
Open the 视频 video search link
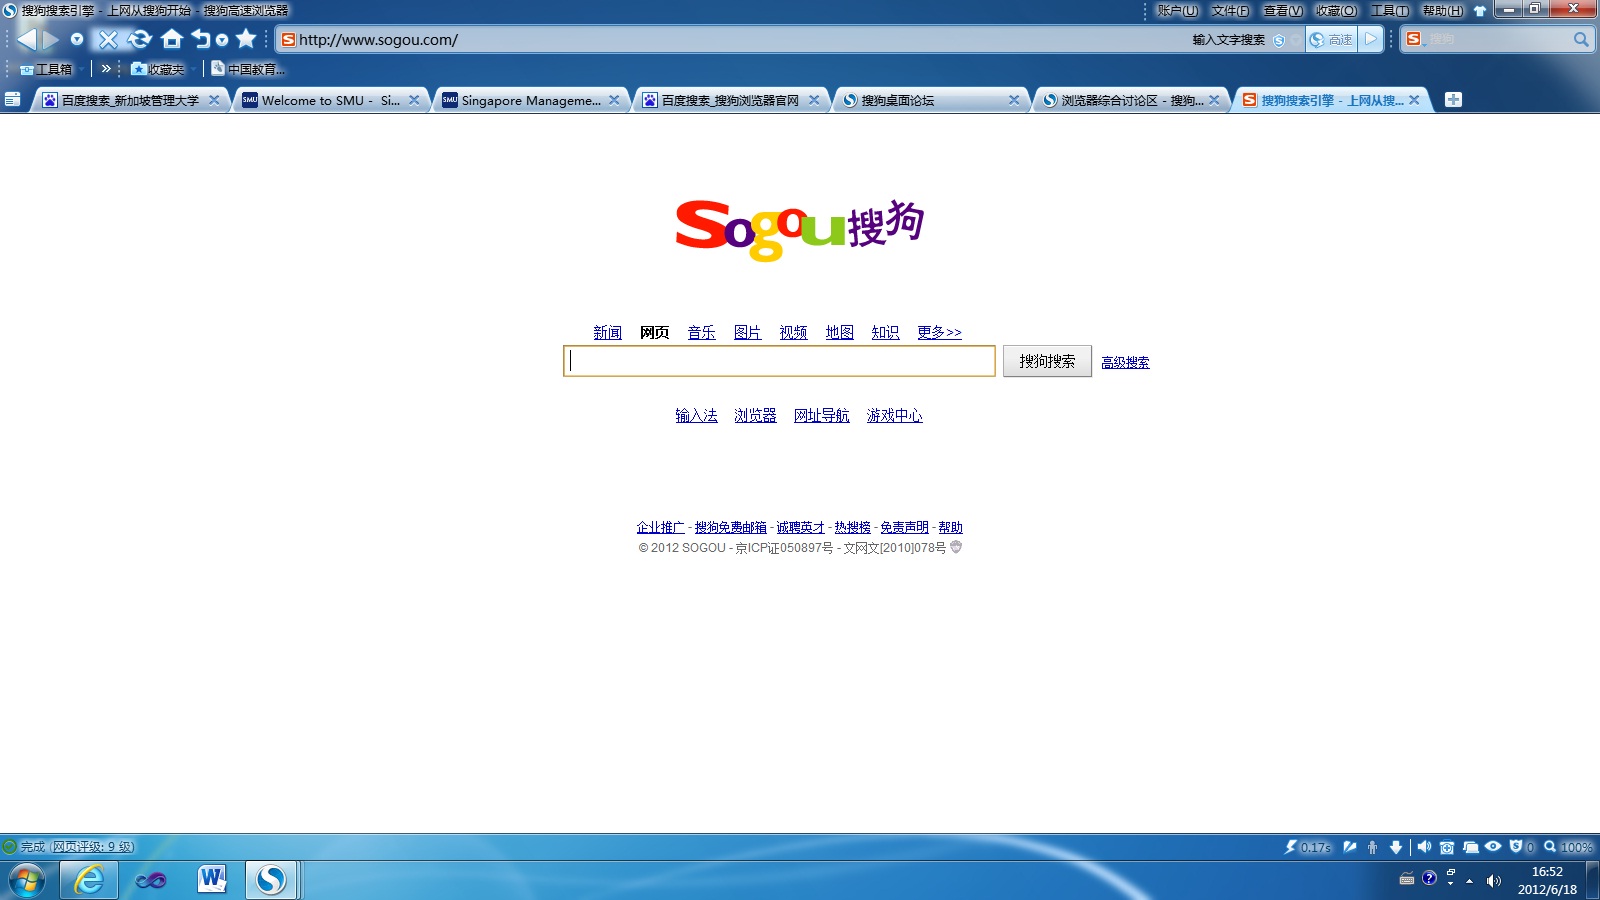coord(793,332)
